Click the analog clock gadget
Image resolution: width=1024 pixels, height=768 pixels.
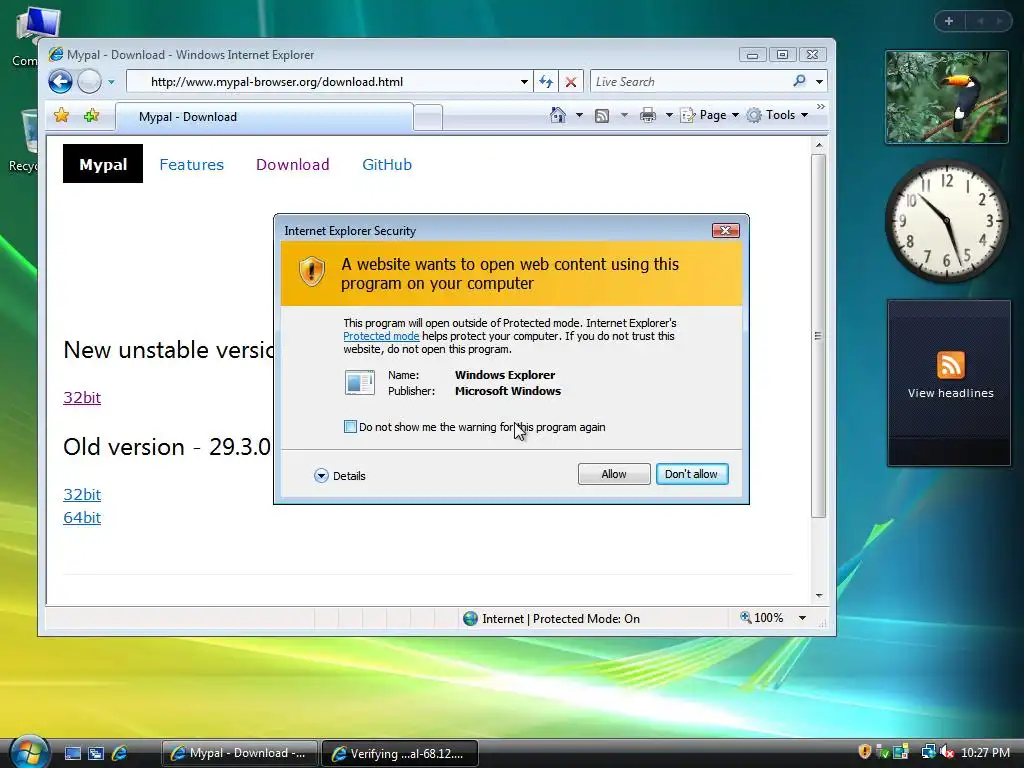point(947,221)
